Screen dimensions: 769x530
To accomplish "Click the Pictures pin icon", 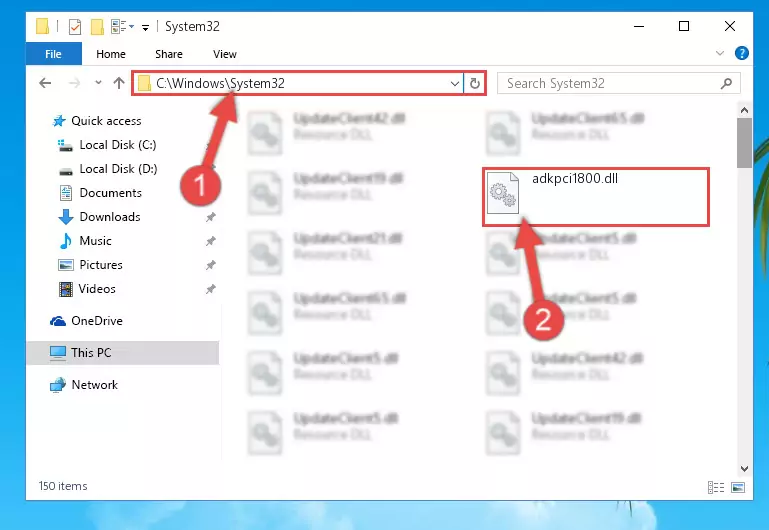I will pos(210,265).
